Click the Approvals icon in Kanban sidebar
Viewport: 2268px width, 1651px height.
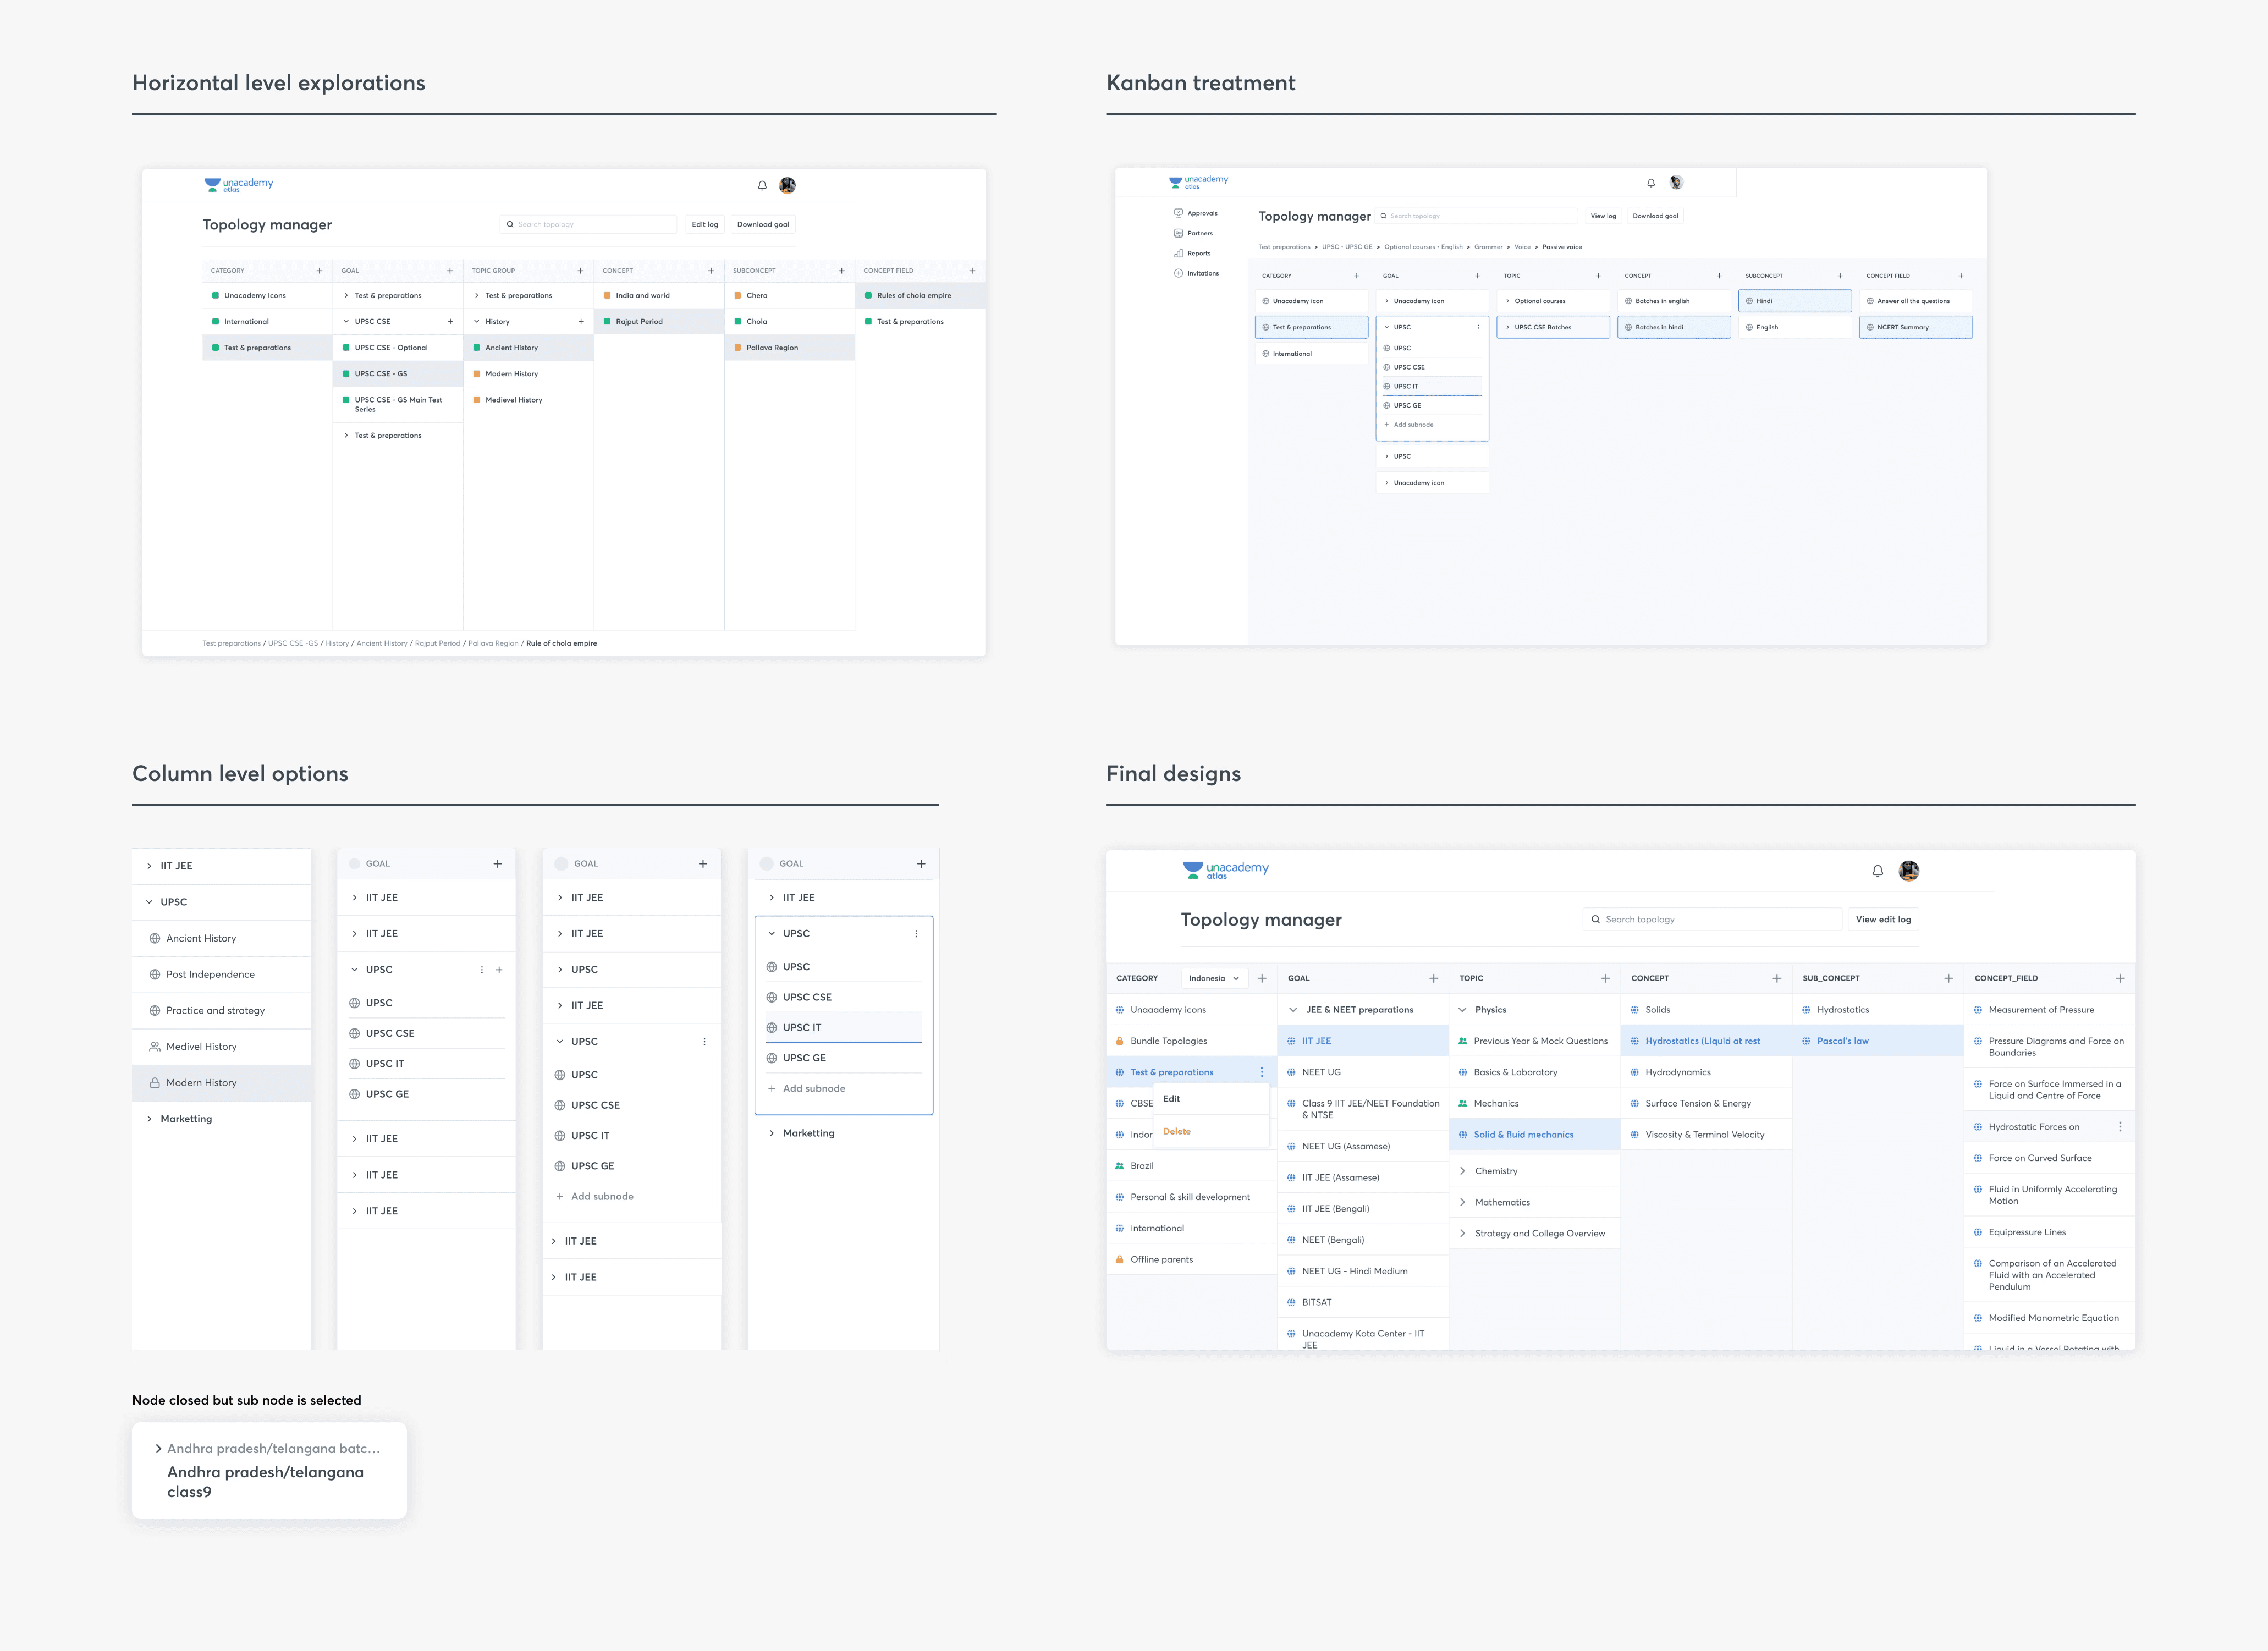1179,213
